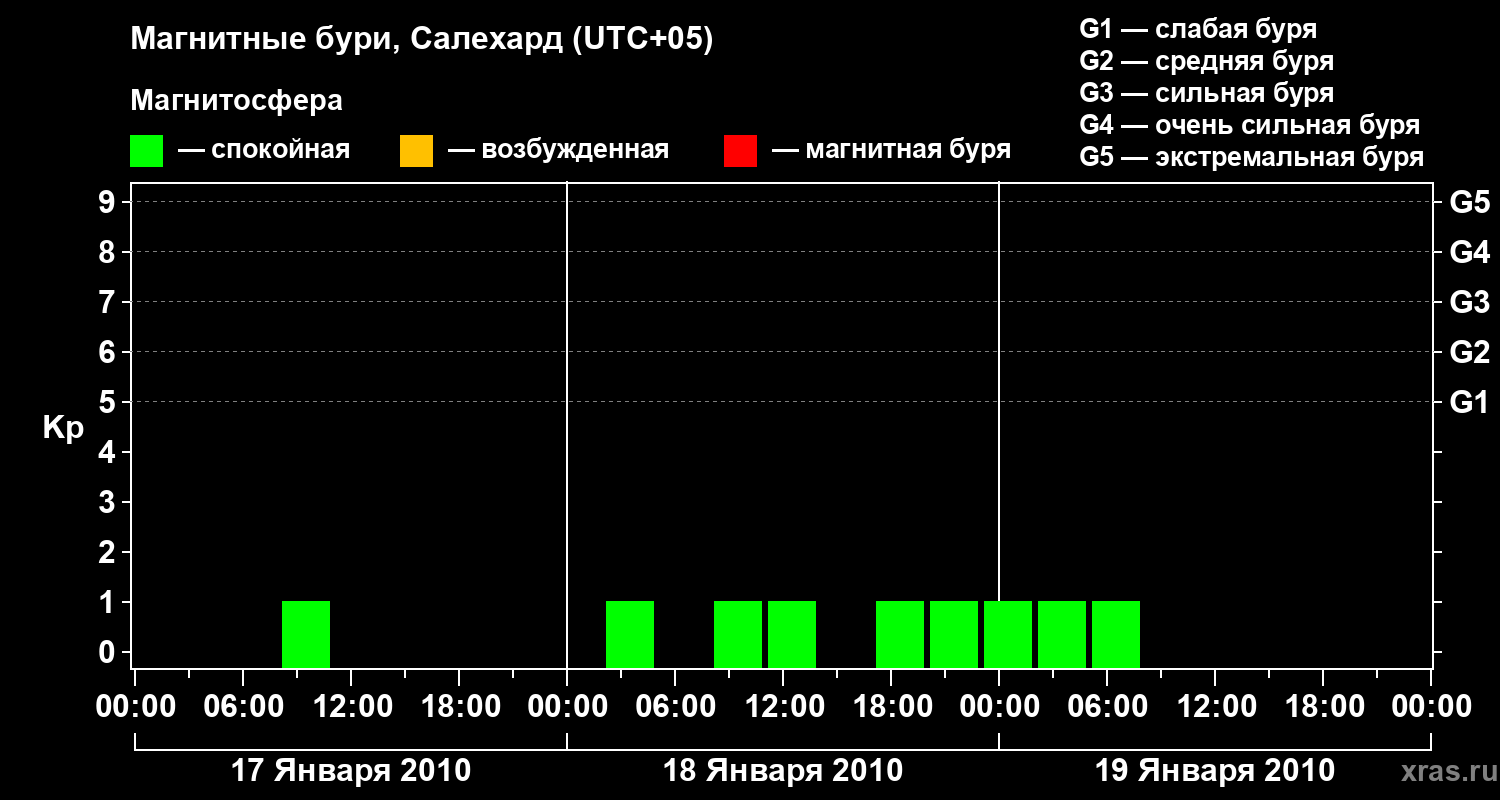Screen dimensions: 1500x800
Task: Click the 08:00–11:00 green bar on 18 January
Action: (x=738, y=634)
